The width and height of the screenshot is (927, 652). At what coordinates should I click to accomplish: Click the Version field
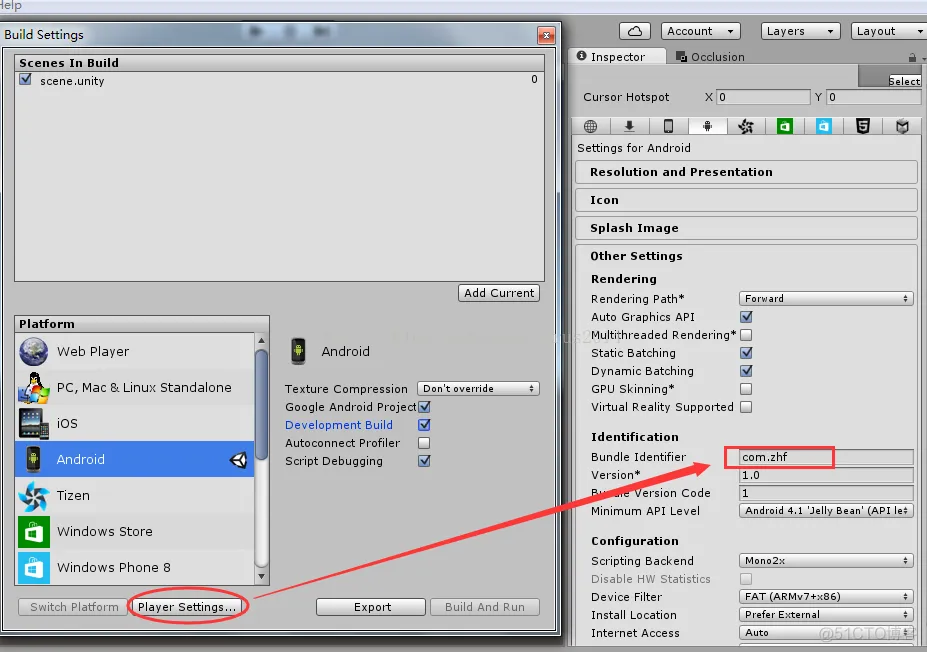click(x=826, y=475)
